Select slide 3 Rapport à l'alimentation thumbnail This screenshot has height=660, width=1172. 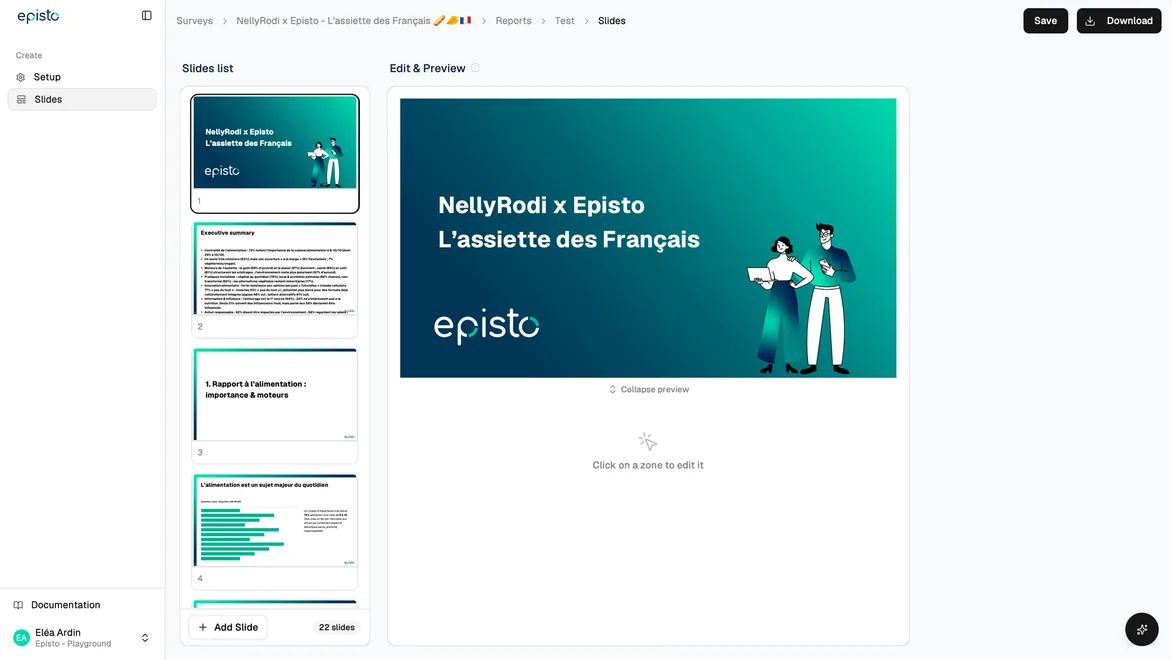275,405
